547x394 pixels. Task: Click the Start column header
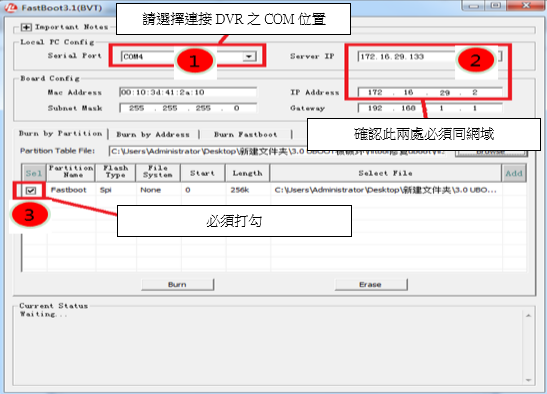(x=202, y=173)
